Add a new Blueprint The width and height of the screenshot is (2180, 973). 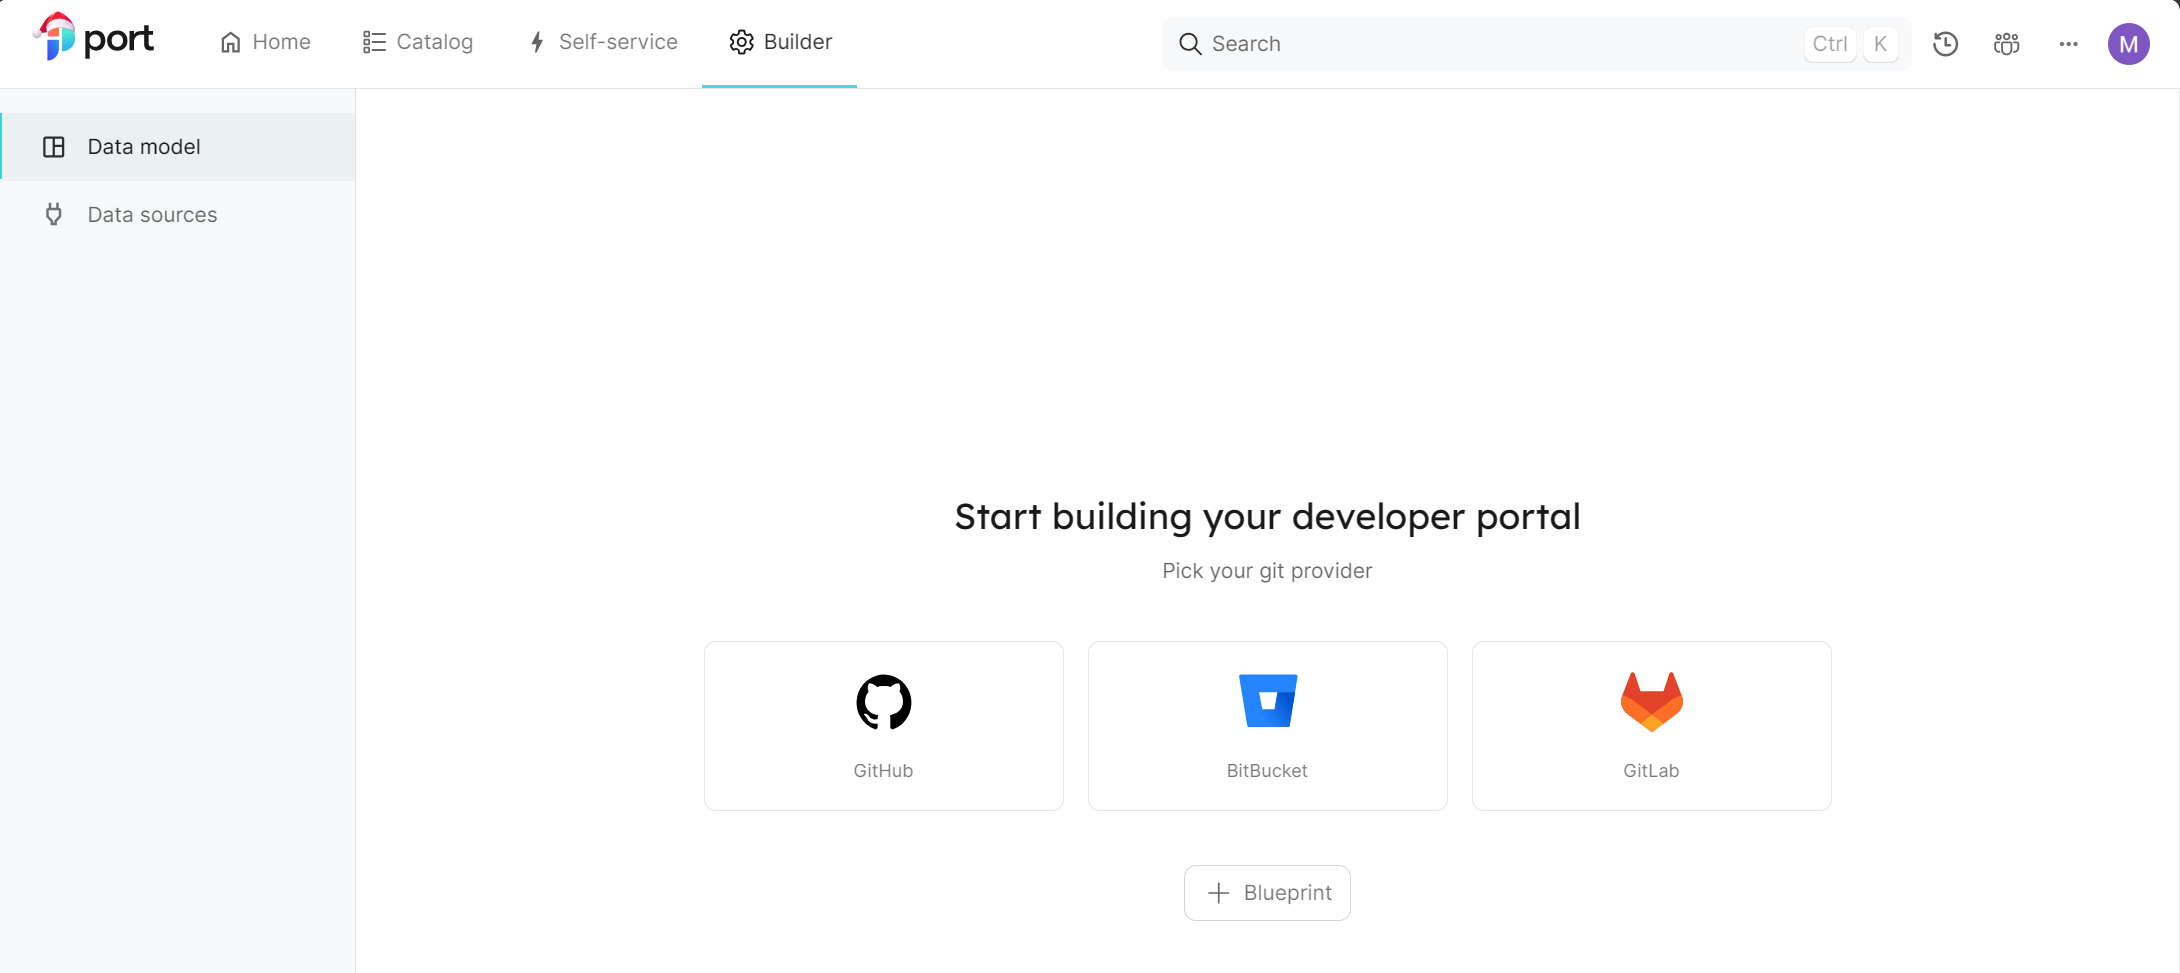[1267, 893]
